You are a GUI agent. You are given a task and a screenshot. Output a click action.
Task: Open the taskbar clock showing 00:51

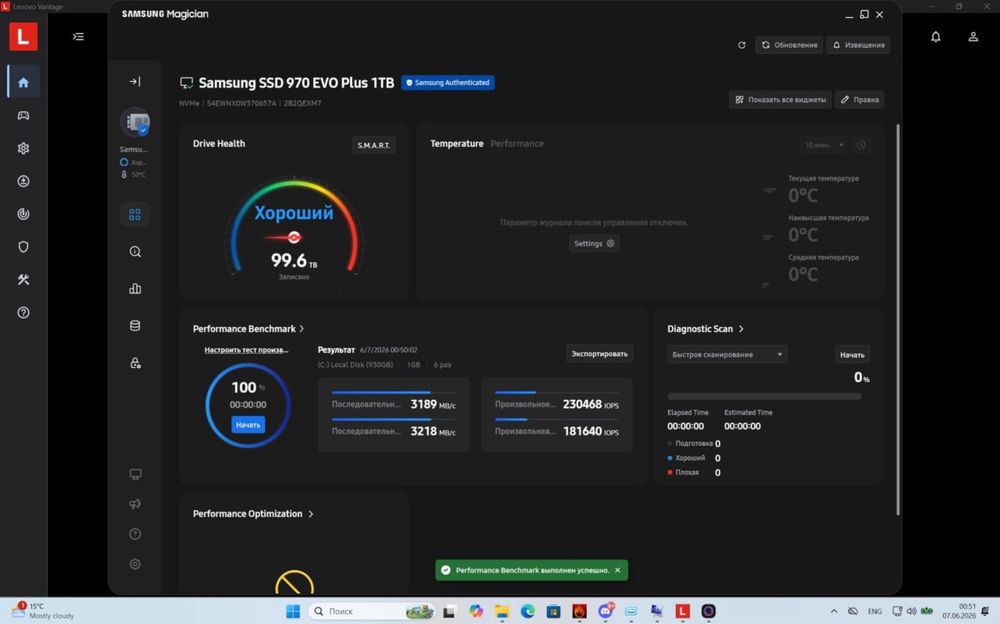(959, 611)
